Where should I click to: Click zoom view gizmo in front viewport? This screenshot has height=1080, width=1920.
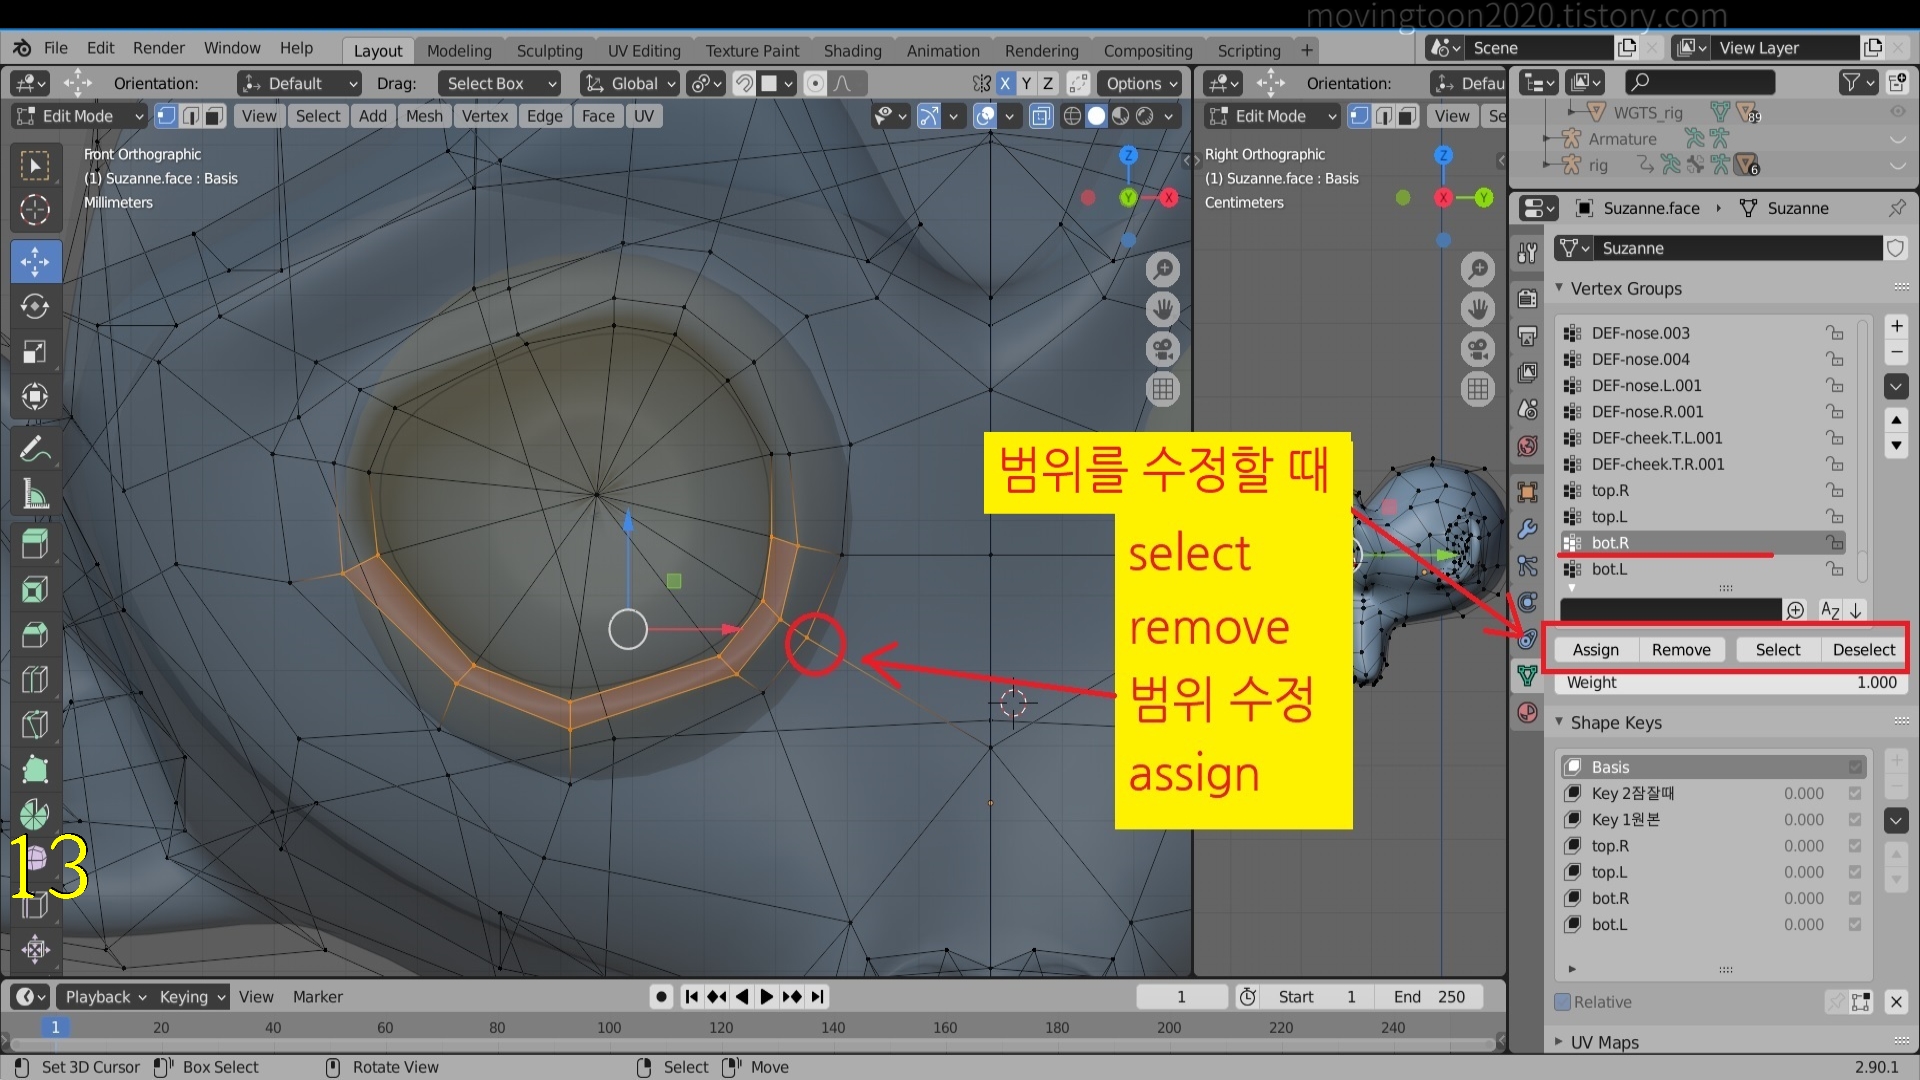pos(1162,269)
